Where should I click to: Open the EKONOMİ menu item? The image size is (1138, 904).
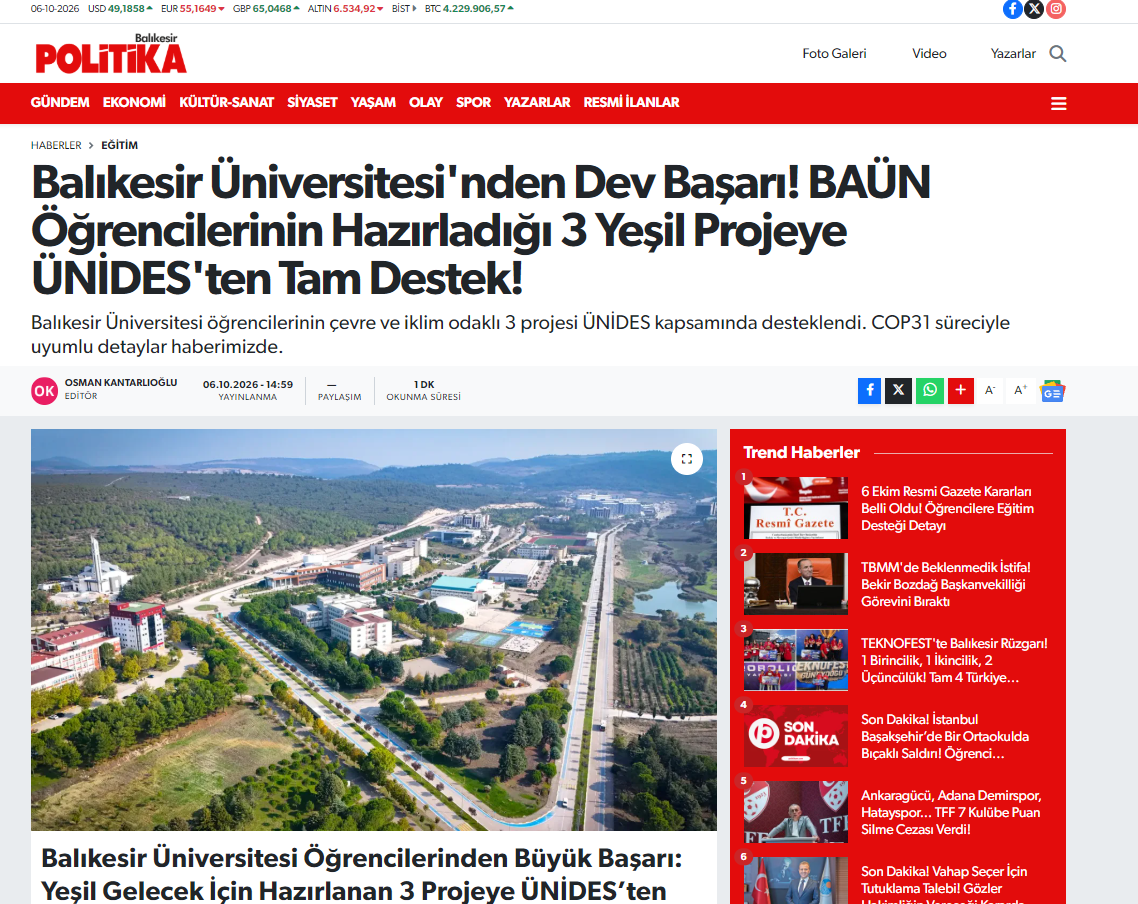(134, 102)
